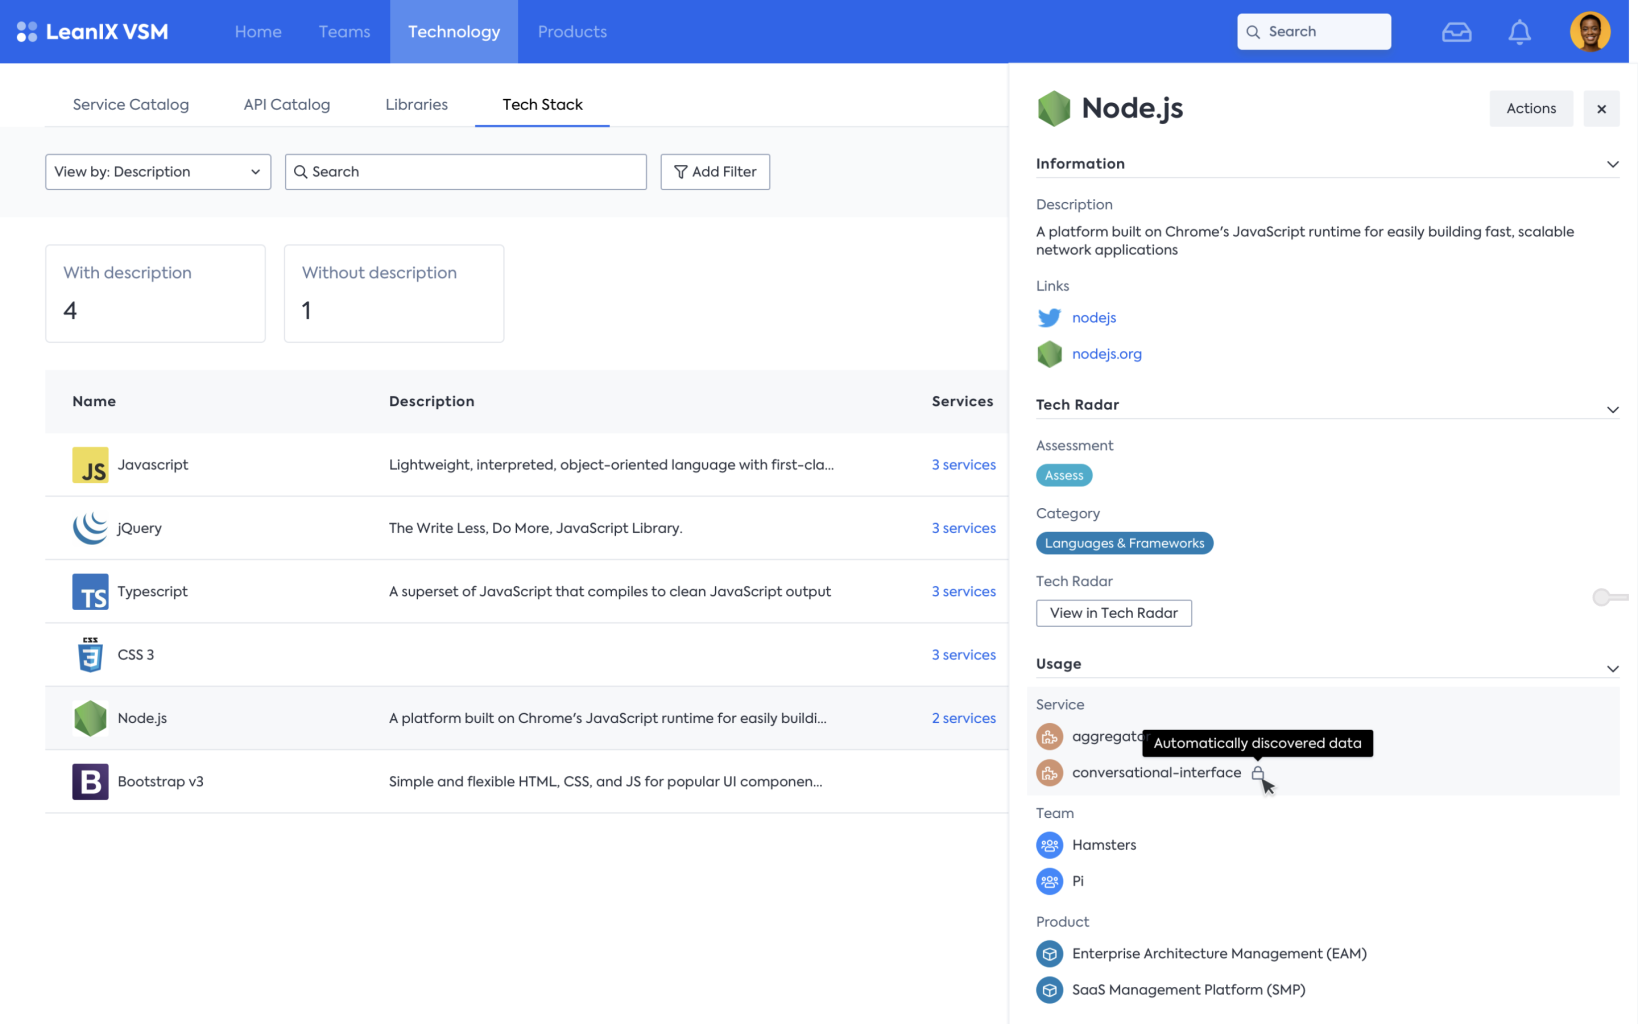Click the SaaS Management Platform (SMP) text
This screenshot has height=1024, width=1638.
tap(1188, 990)
